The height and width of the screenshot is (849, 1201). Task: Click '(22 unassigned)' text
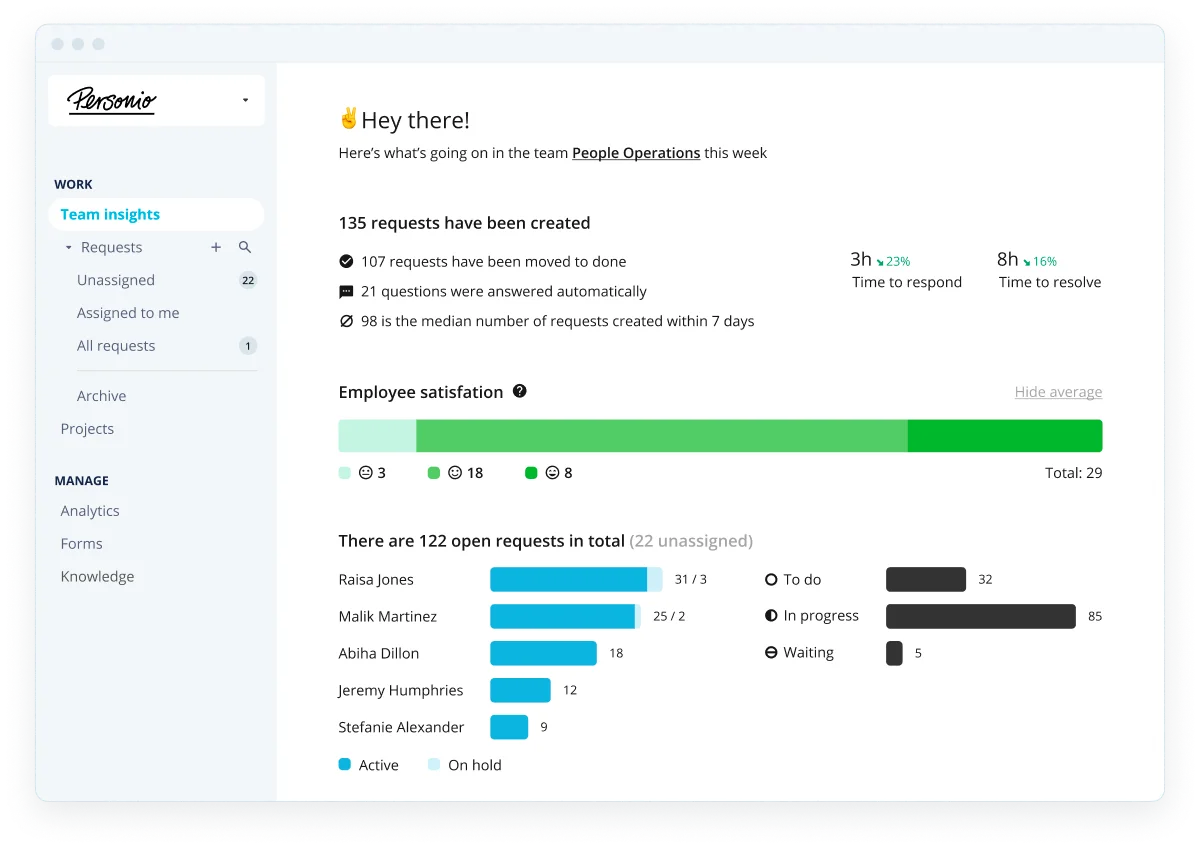[x=691, y=541]
